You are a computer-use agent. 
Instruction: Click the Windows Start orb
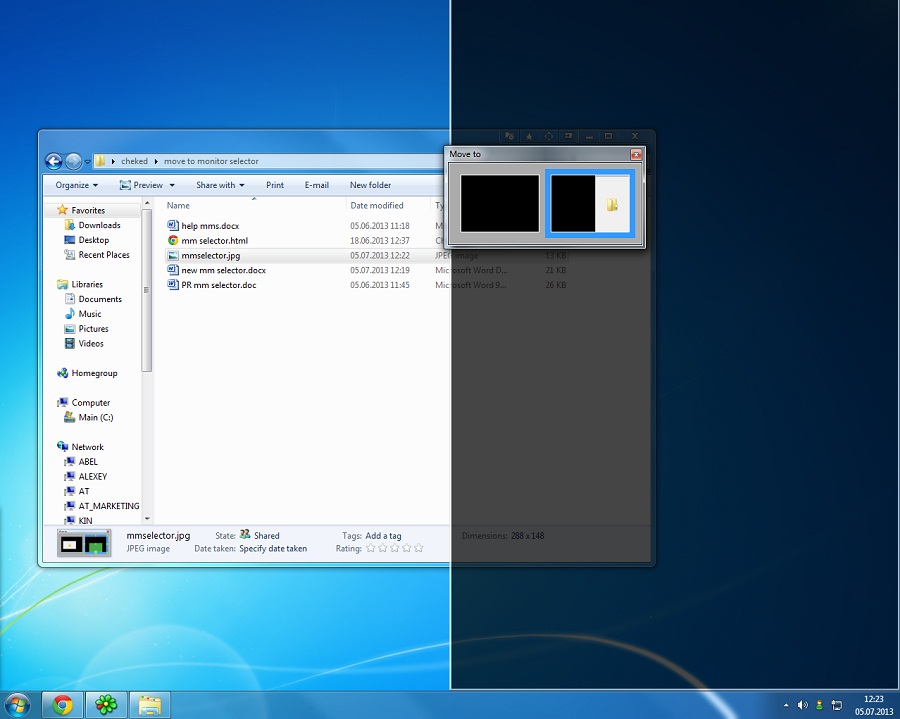(x=17, y=705)
